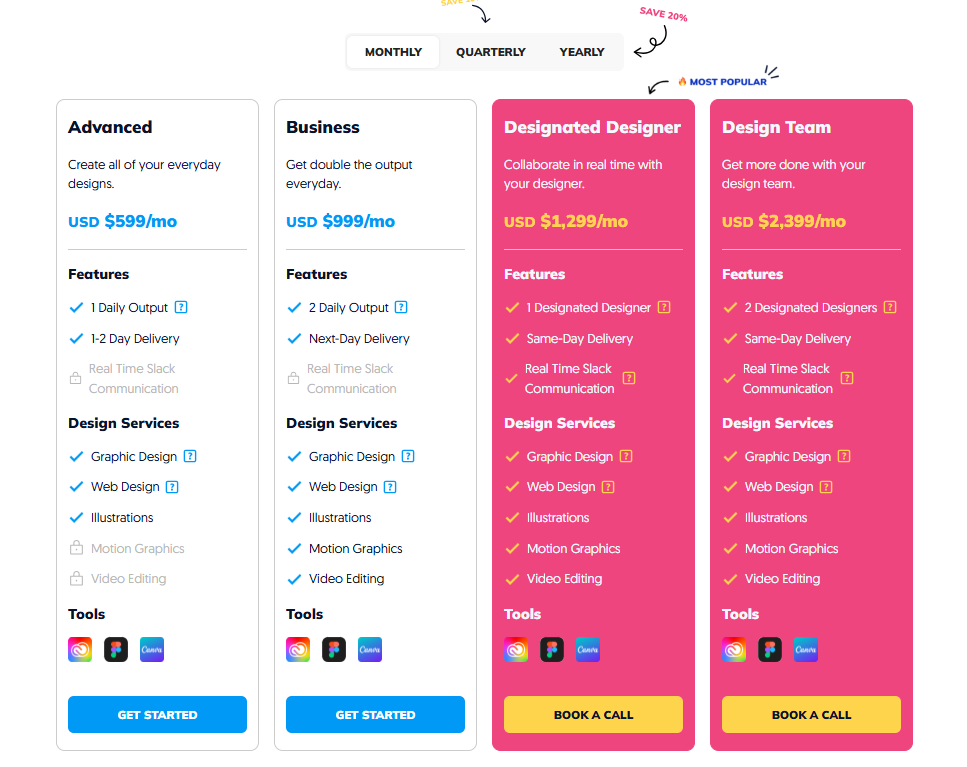This screenshot has width=967, height=767.
Task: Click BOOK A CALL for the Design Team plan
Action: pyautogui.click(x=810, y=714)
